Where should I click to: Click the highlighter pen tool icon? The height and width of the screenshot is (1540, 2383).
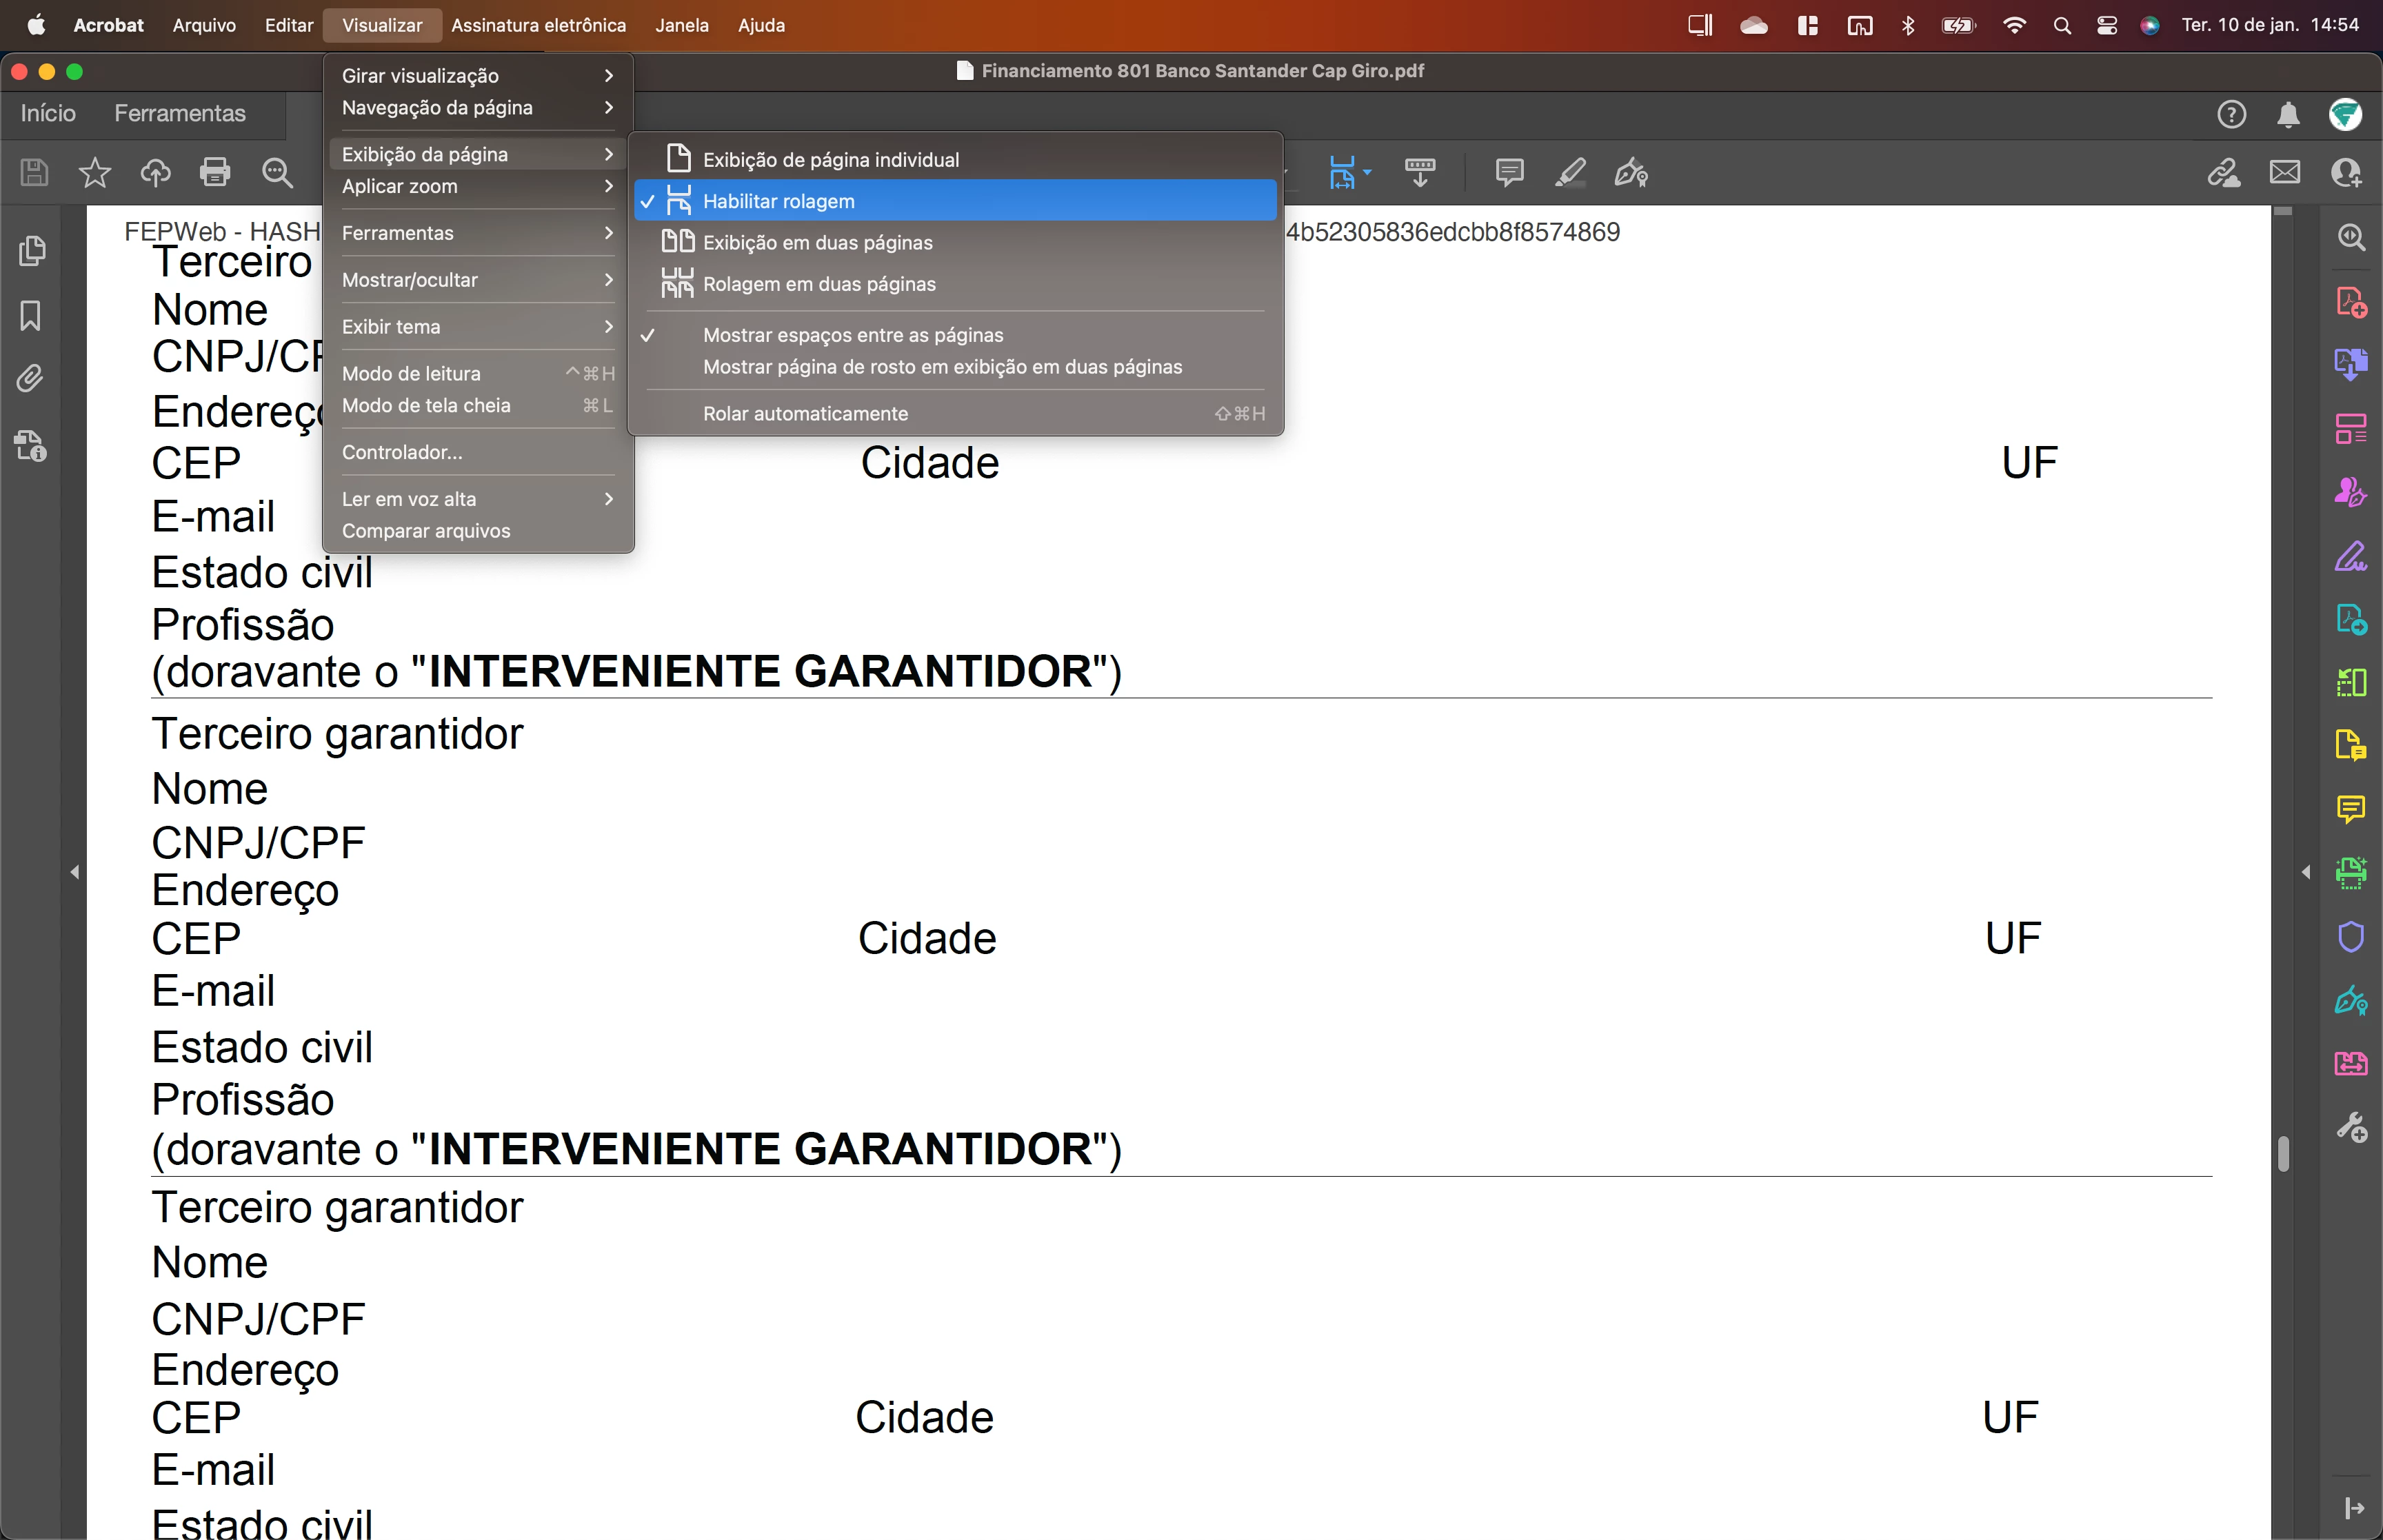(1570, 172)
